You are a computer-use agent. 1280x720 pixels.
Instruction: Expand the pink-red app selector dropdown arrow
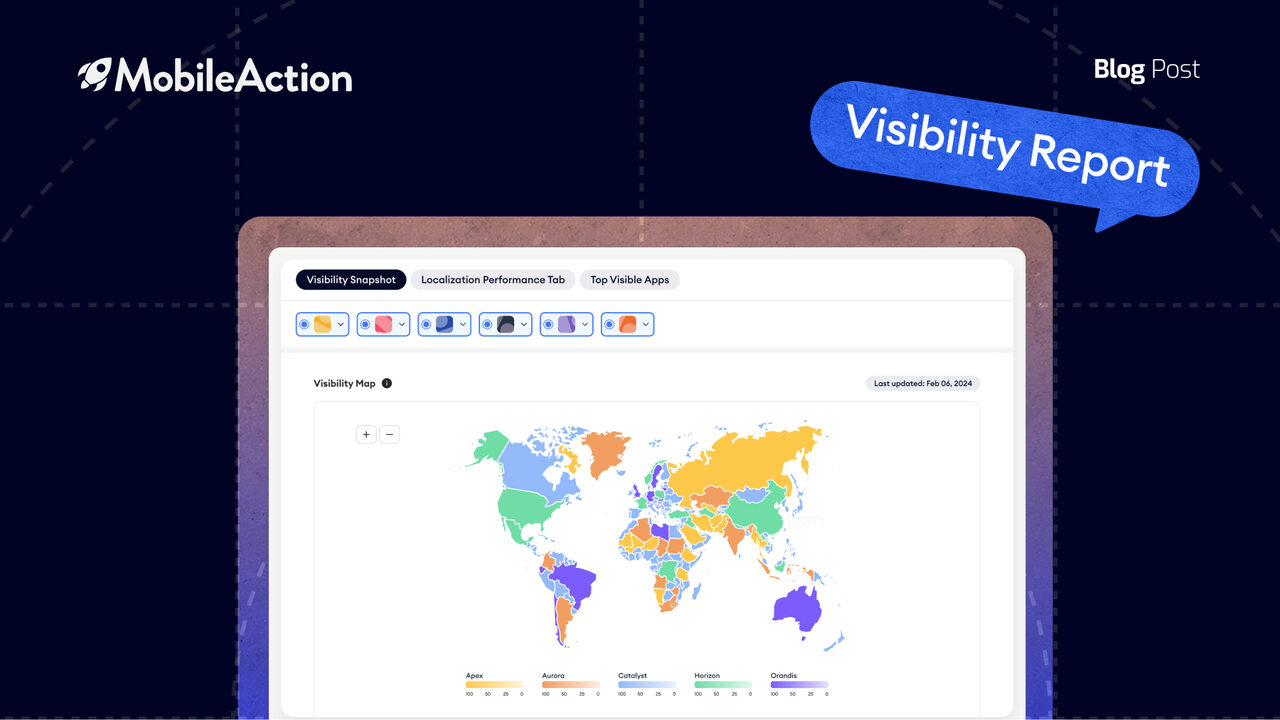[402, 324]
